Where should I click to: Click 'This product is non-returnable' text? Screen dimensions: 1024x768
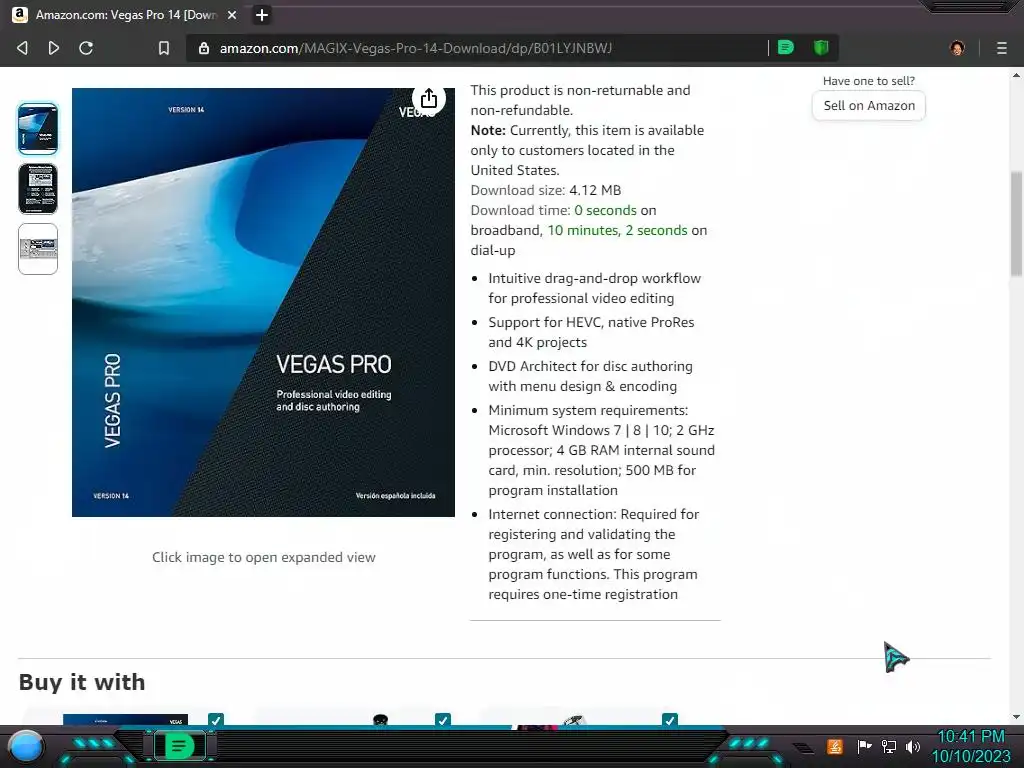pos(580,100)
